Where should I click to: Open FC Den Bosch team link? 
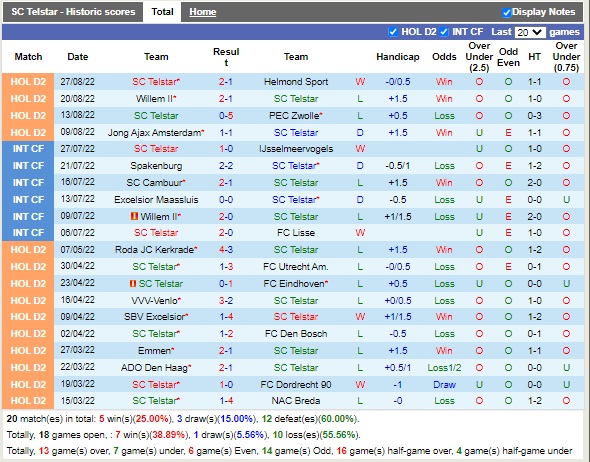coord(296,334)
